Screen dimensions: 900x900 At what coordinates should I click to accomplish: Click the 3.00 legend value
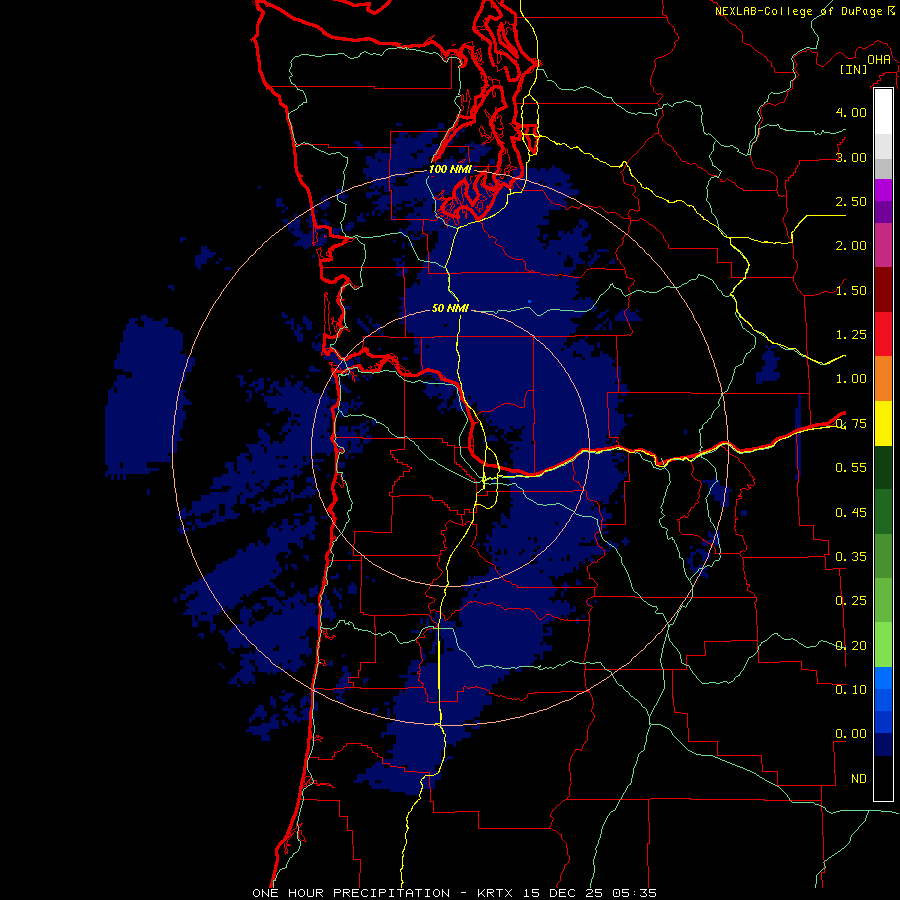point(851,157)
